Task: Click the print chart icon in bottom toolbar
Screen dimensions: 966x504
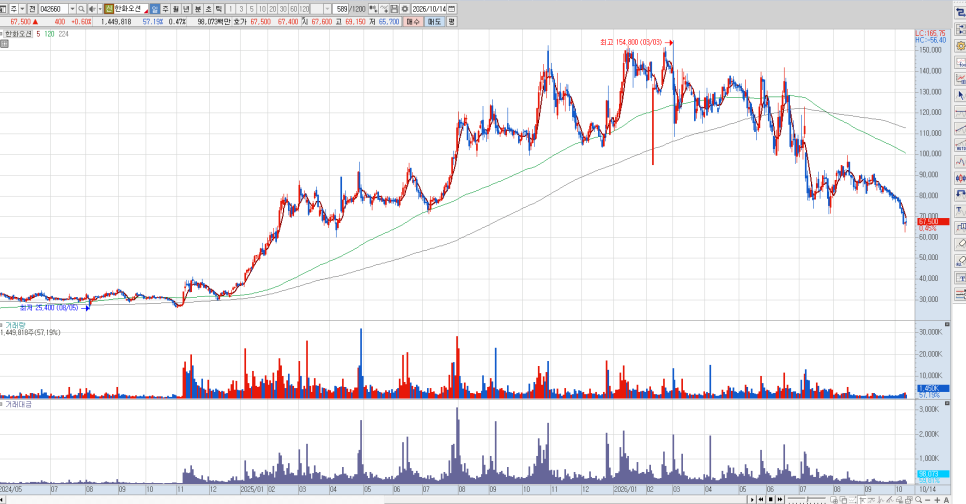Action: [x=899, y=500]
